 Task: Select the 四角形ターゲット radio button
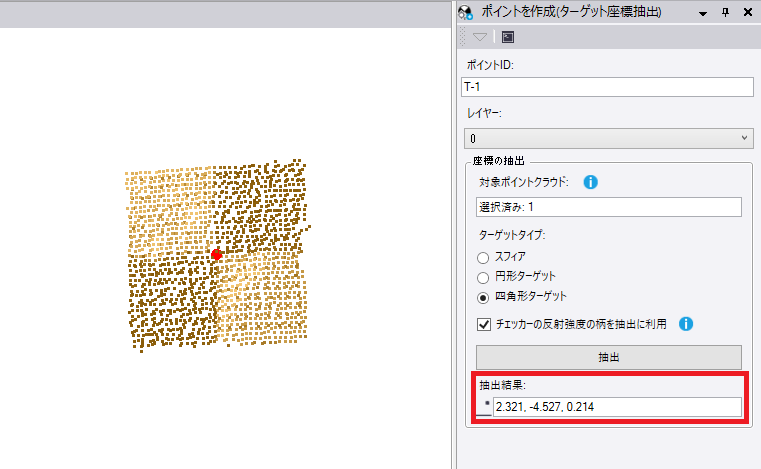[483, 297]
